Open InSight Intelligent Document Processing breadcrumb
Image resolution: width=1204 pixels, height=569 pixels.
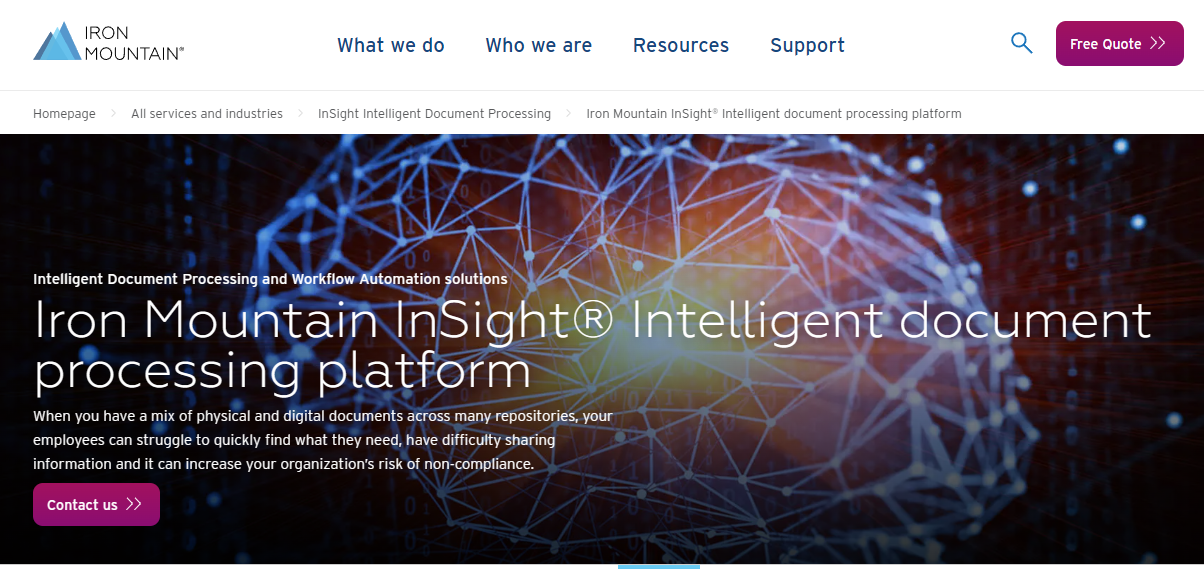pyautogui.click(x=434, y=114)
